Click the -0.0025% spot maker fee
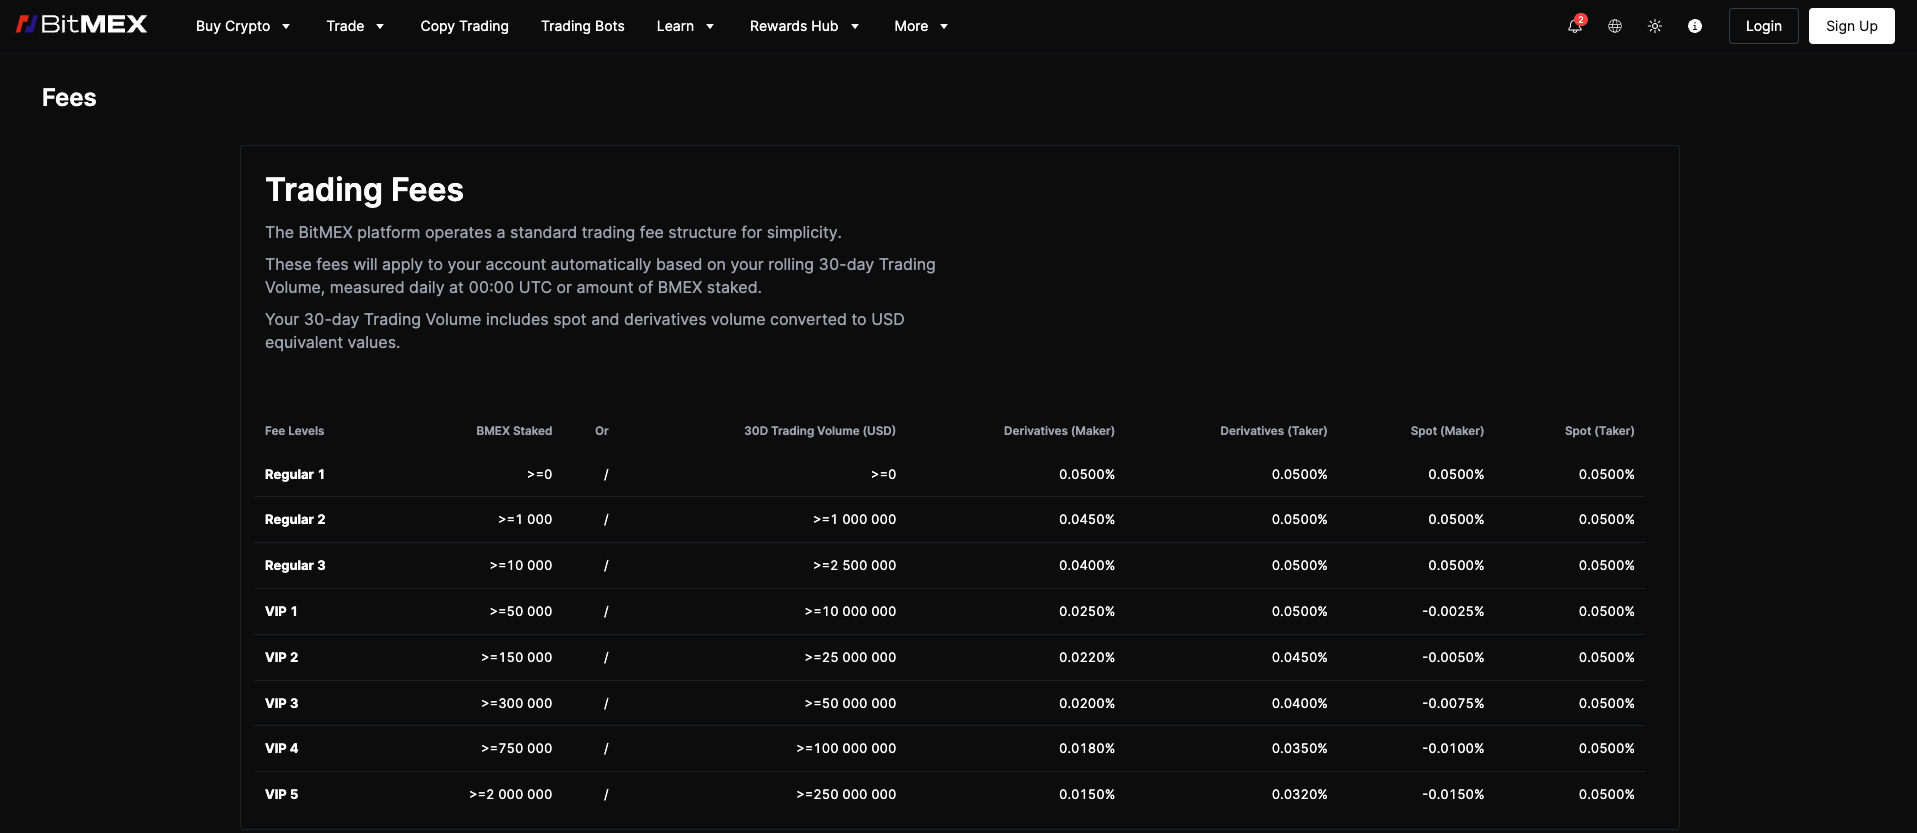This screenshot has height=833, width=1917. pos(1453,611)
